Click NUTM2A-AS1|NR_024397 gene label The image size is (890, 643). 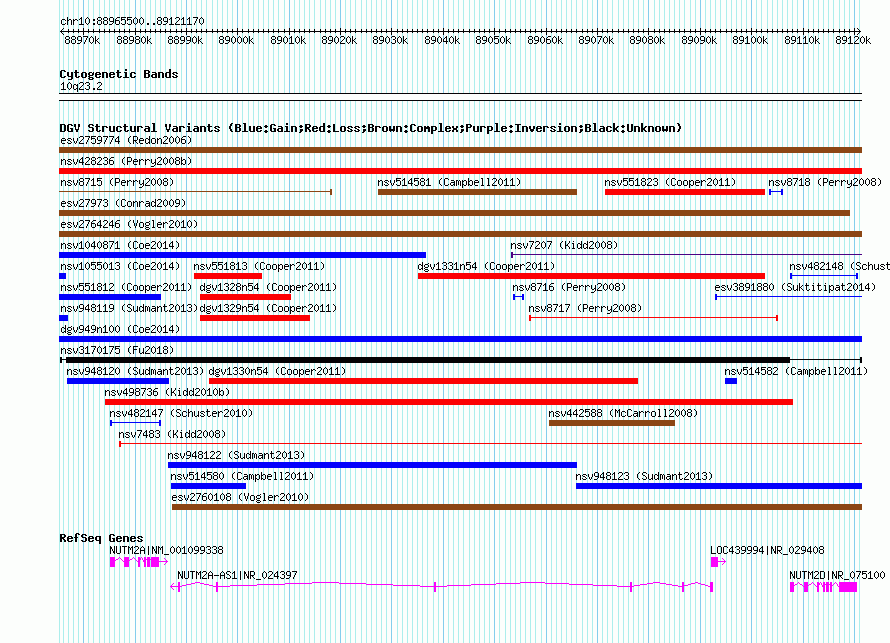point(237,575)
